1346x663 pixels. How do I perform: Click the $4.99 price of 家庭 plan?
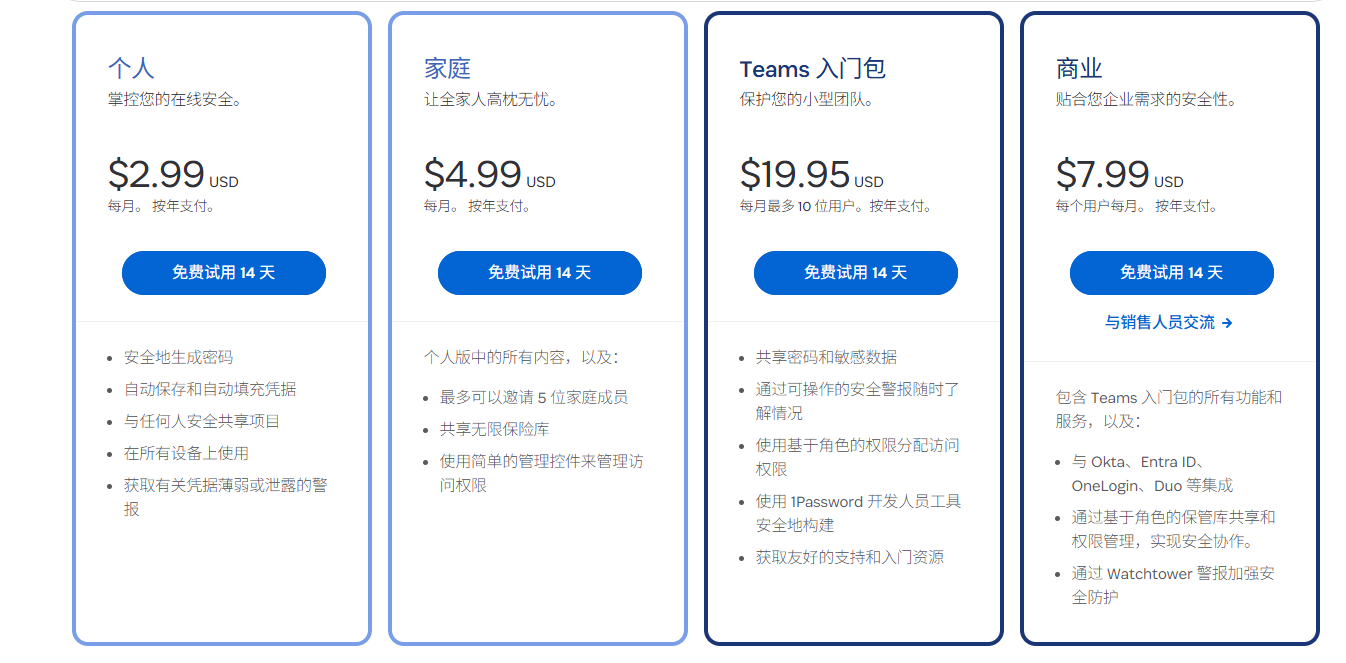[x=472, y=175]
